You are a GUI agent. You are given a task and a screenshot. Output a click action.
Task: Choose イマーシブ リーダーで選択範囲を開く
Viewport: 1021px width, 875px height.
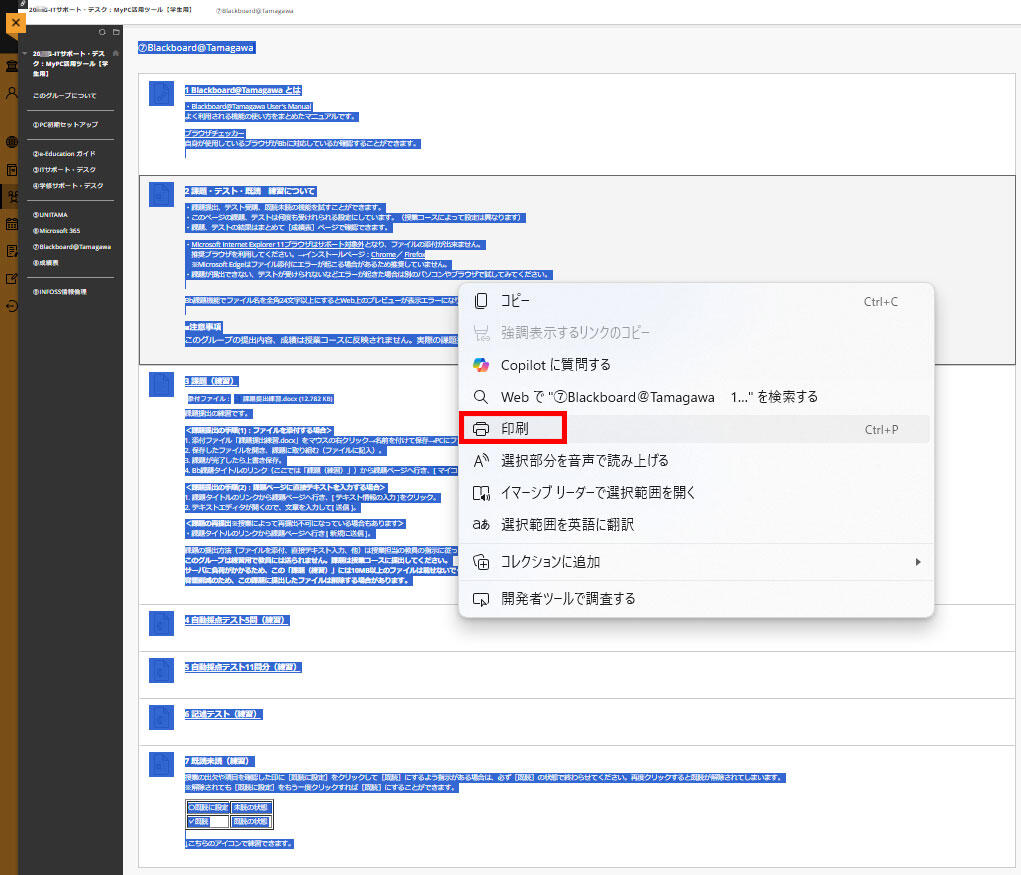[x=695, y=493]
